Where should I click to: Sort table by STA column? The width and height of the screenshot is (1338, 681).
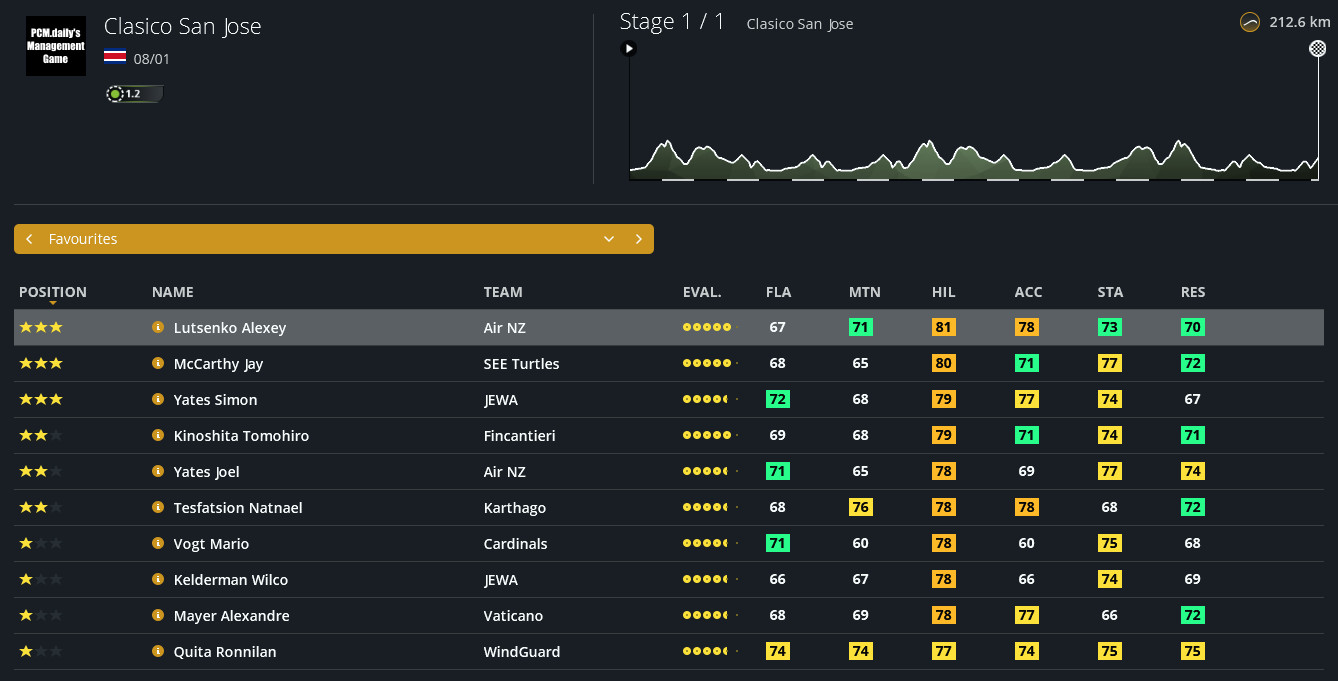pyautogui.click(x=1110, y=292)
